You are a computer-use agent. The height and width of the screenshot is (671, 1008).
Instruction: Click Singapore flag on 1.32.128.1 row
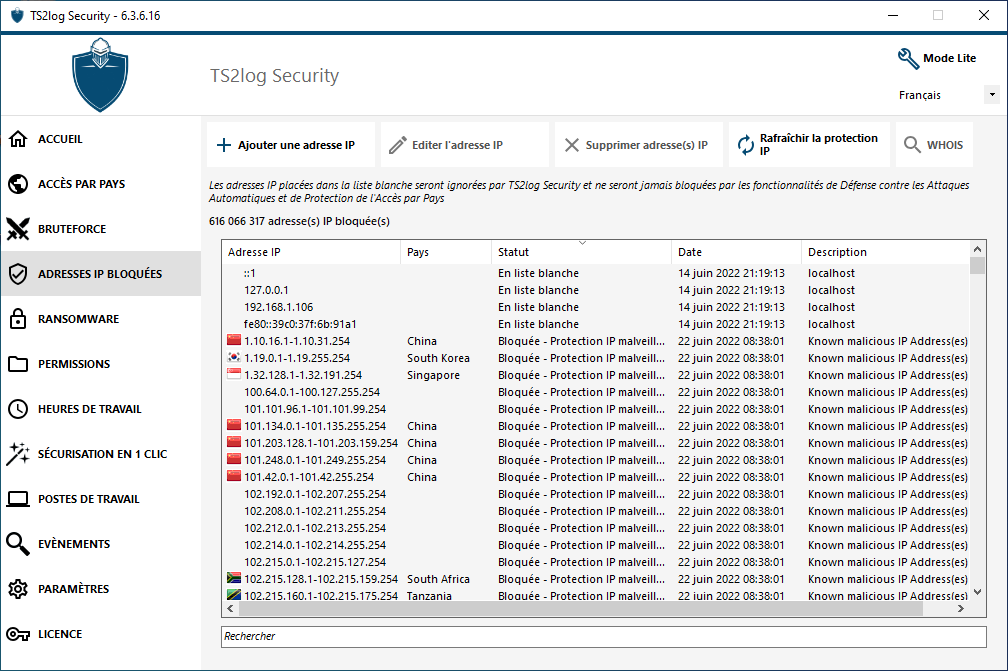point(234,375)
